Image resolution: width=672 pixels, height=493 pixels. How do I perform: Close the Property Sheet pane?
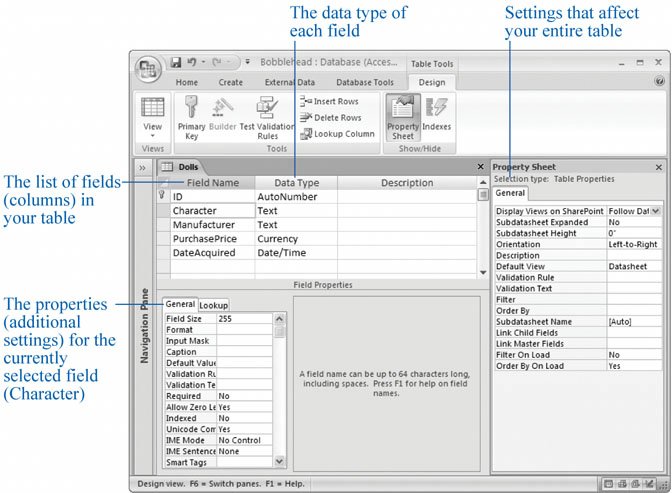click(x=658, y=167)
